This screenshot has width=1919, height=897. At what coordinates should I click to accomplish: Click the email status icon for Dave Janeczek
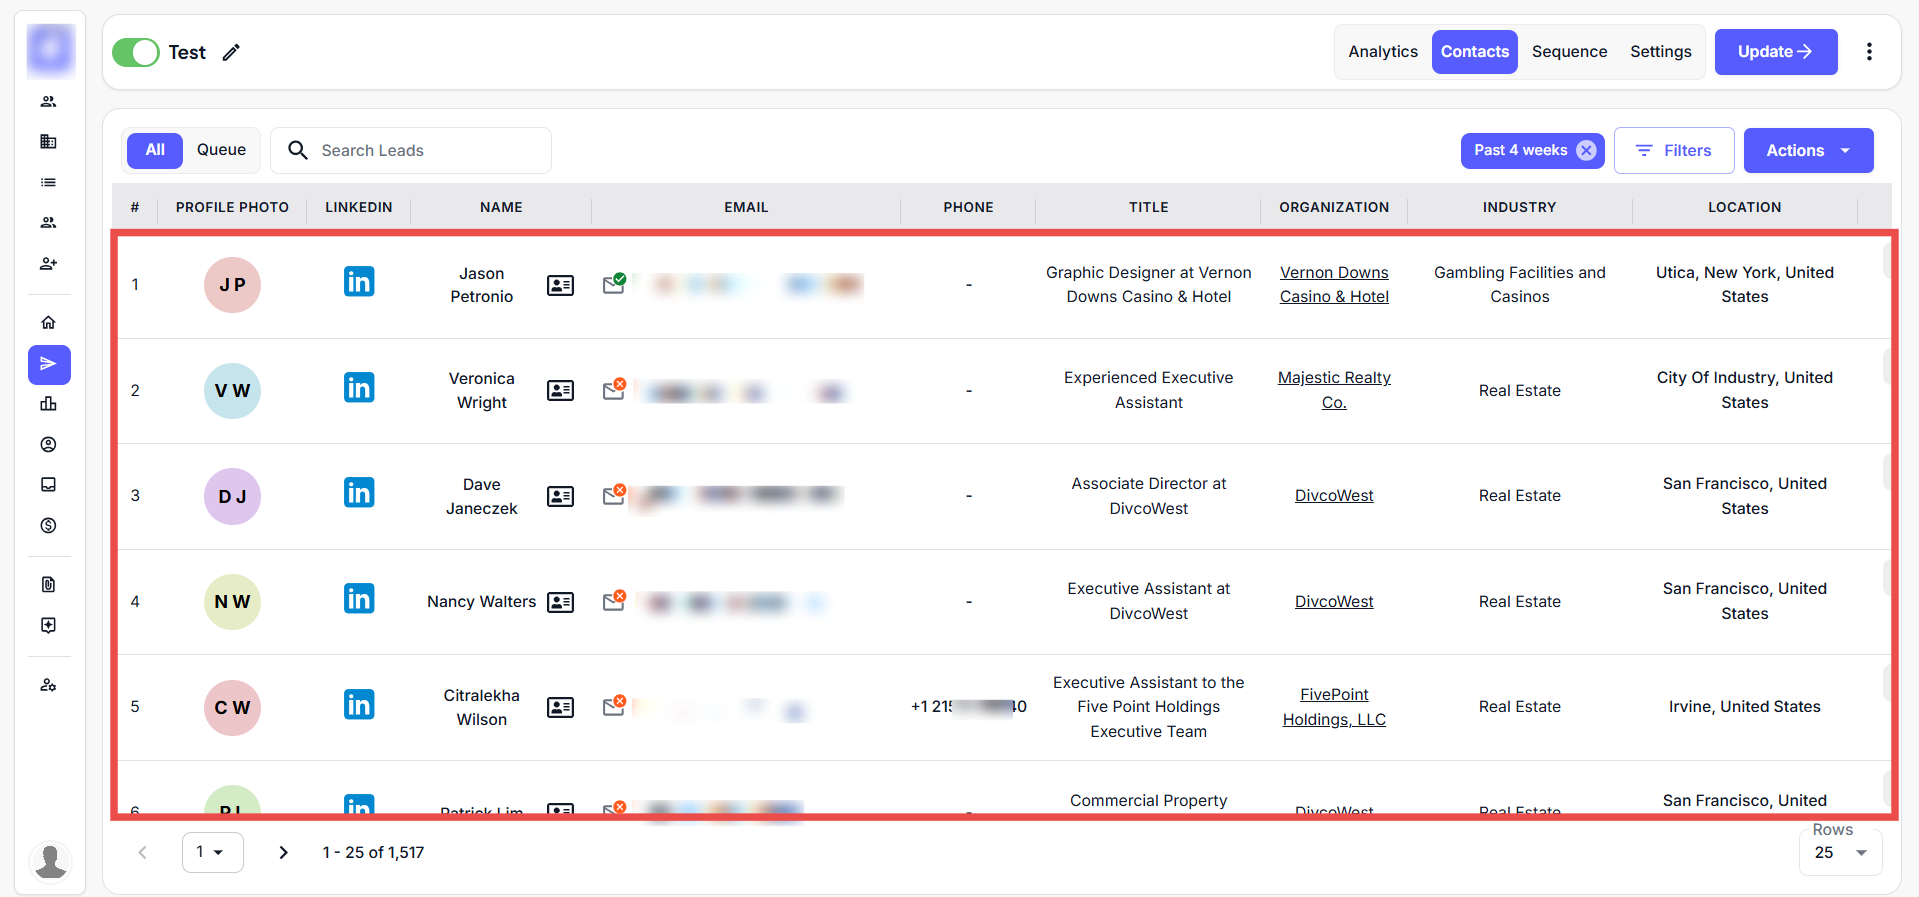tap(614, 495)
